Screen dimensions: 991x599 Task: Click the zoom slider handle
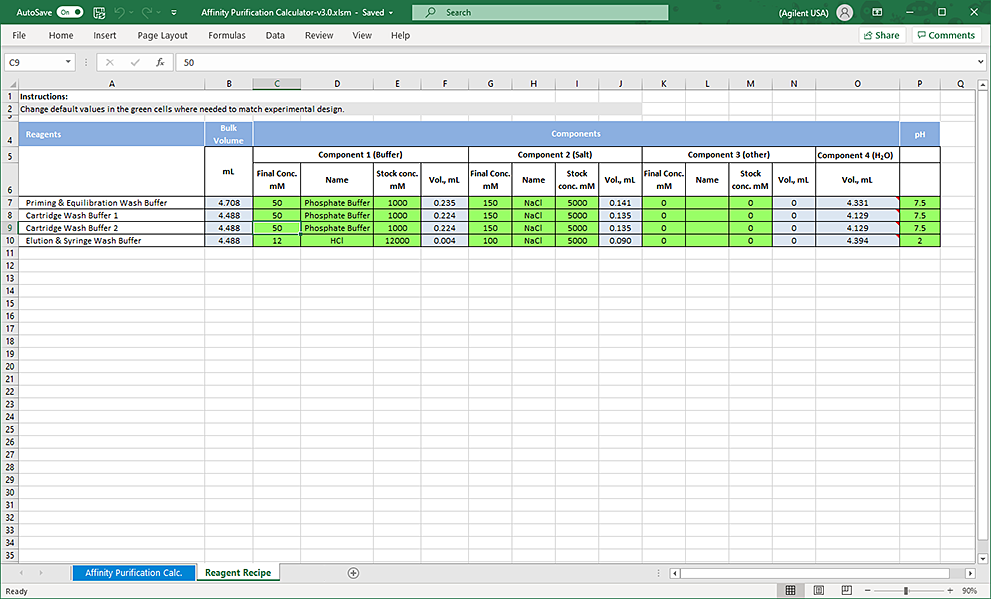906,590
